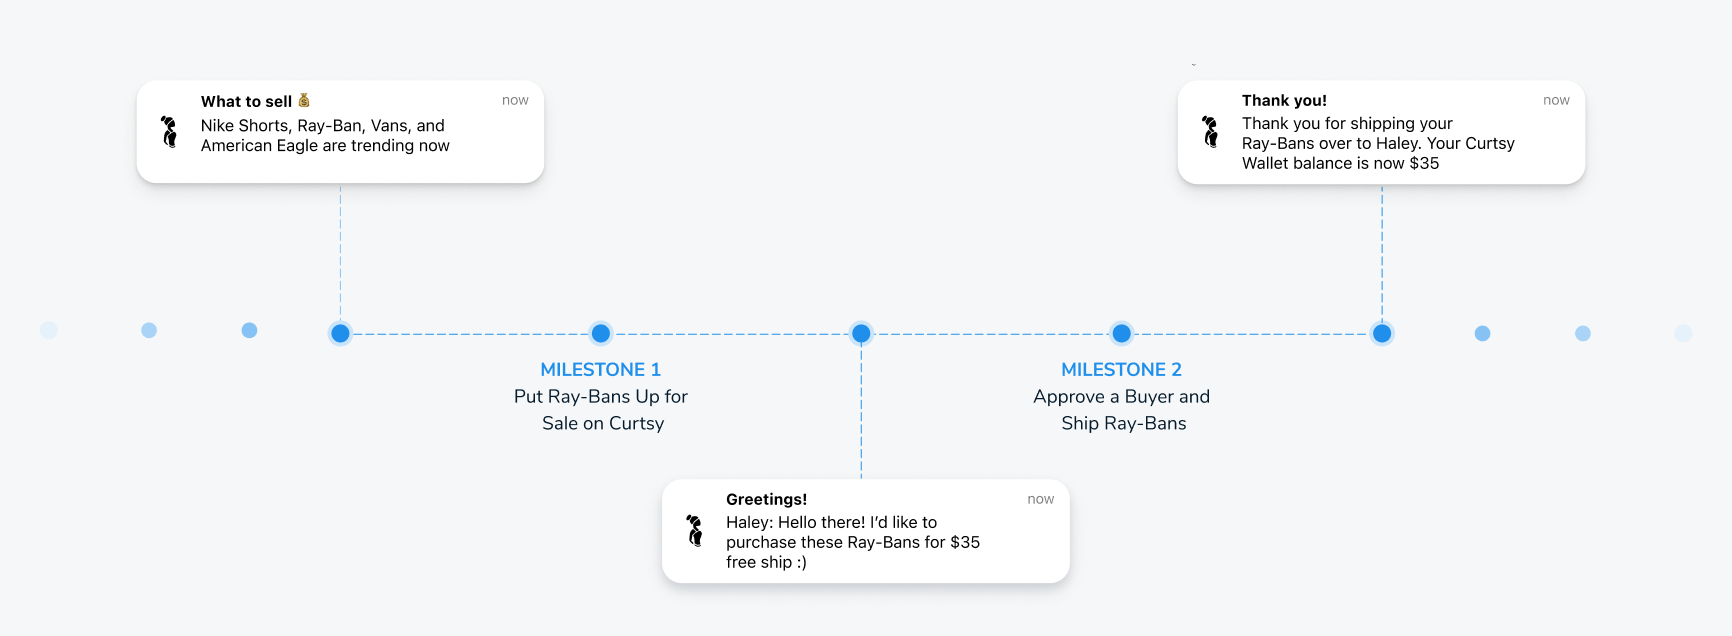Click the MILESTONE 1 heading

[x=601, y=370]
